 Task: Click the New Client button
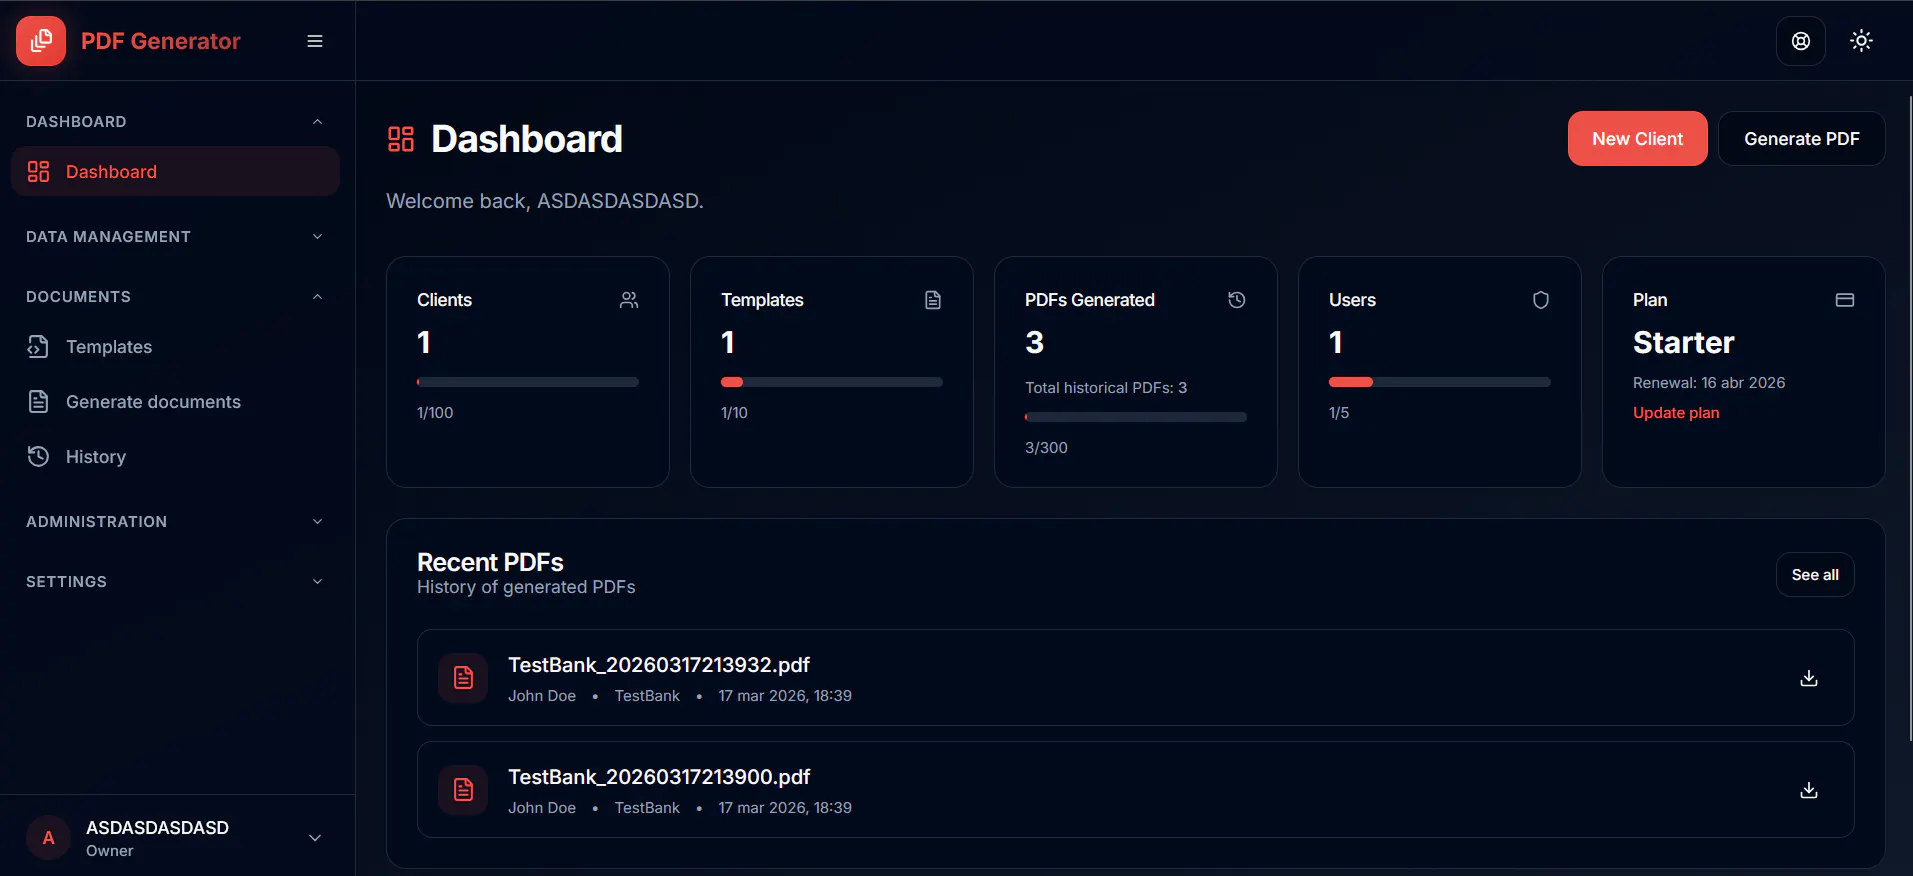coord(1637,139)
